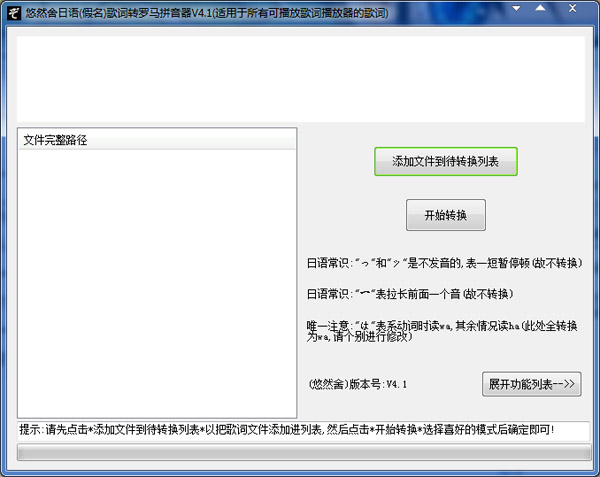Click the 日语常识 note about "ー" long vowel

tap(410, 294)
